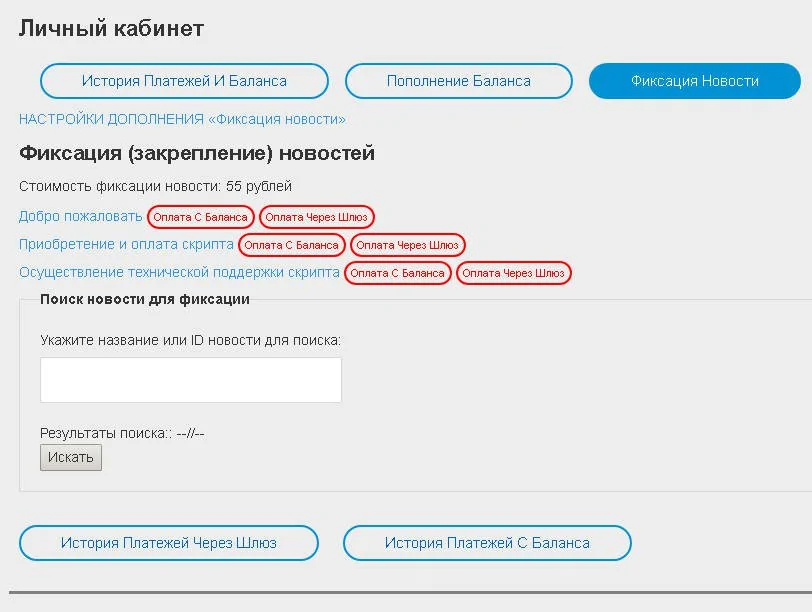The height and width of the screenshot is (612, 812).
Task: Focus the news name or ID search field
Action: 191,380
